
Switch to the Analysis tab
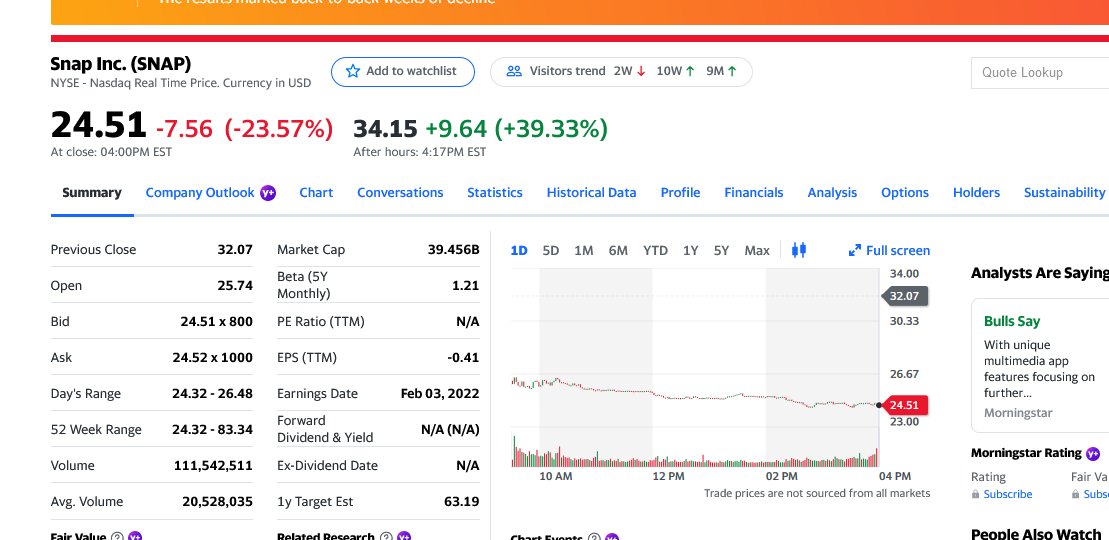(x=832, y=193)
